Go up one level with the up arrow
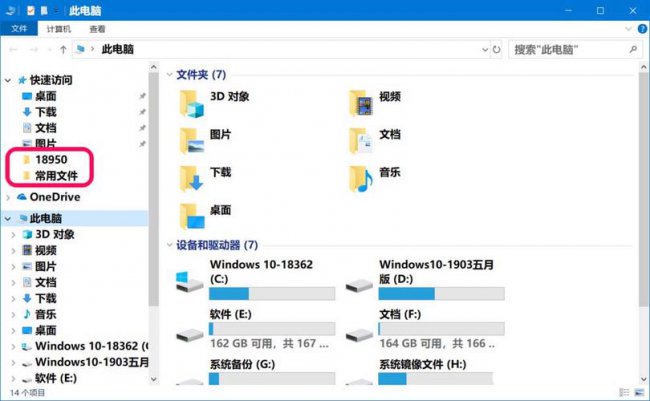 tap(63, 50)
